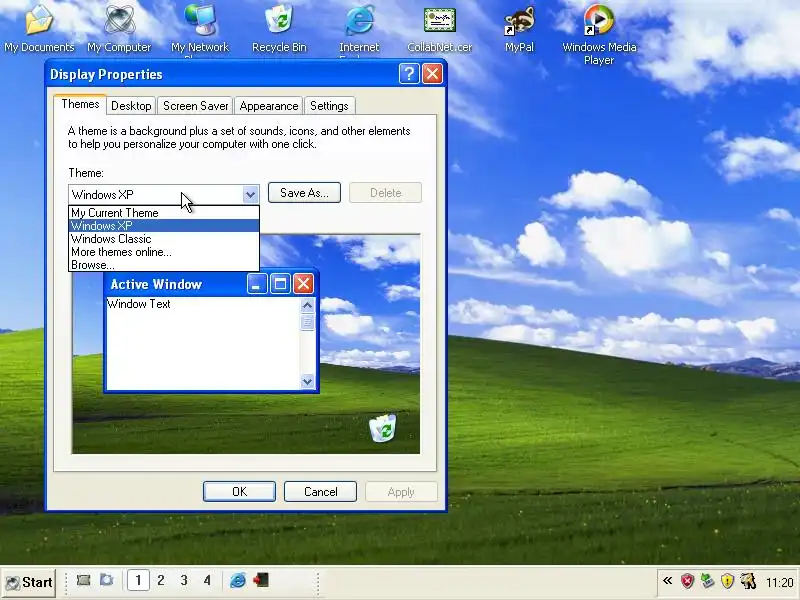Select Windows Classic theme option
The image size is (800, 600).
(164, 239)
